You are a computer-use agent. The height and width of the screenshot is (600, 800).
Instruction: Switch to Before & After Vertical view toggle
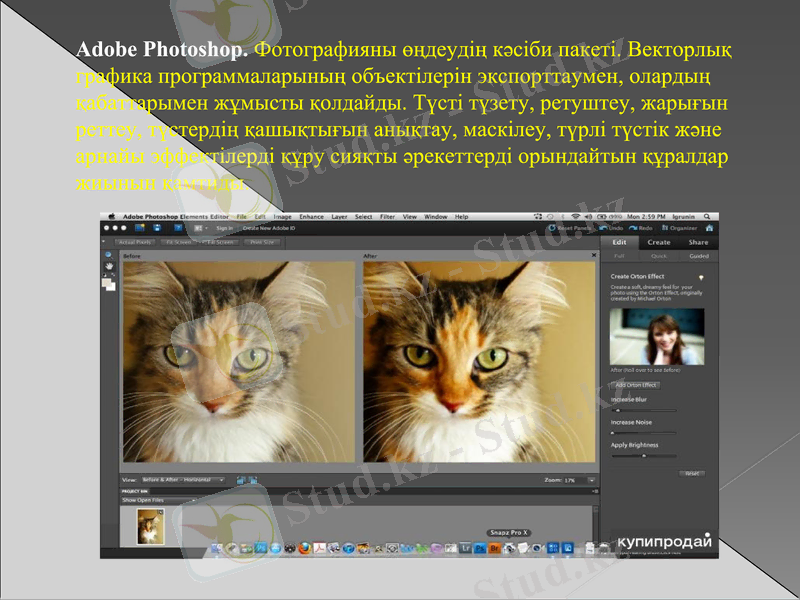[x=253, y=480]
